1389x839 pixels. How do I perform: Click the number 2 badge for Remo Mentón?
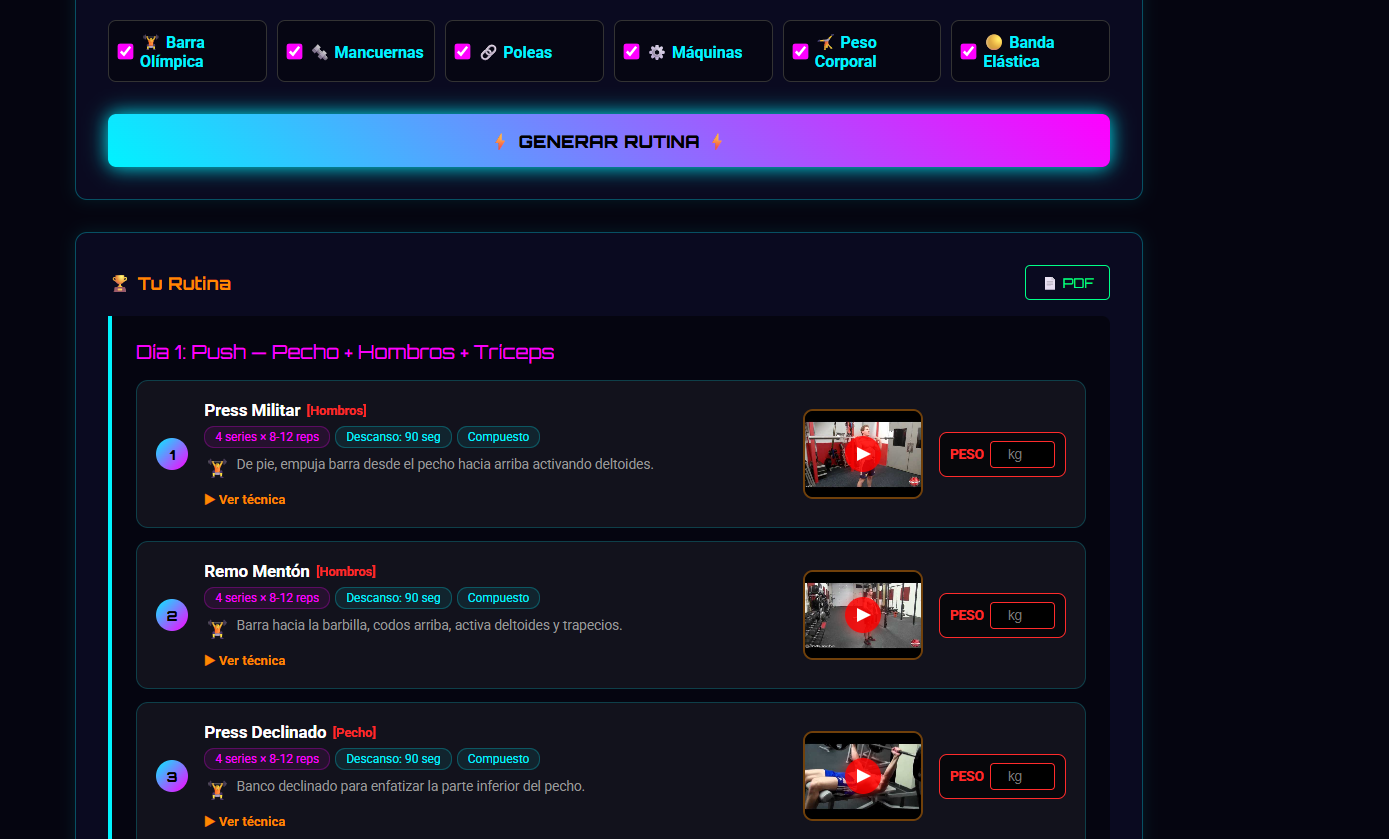coord(172,615)
